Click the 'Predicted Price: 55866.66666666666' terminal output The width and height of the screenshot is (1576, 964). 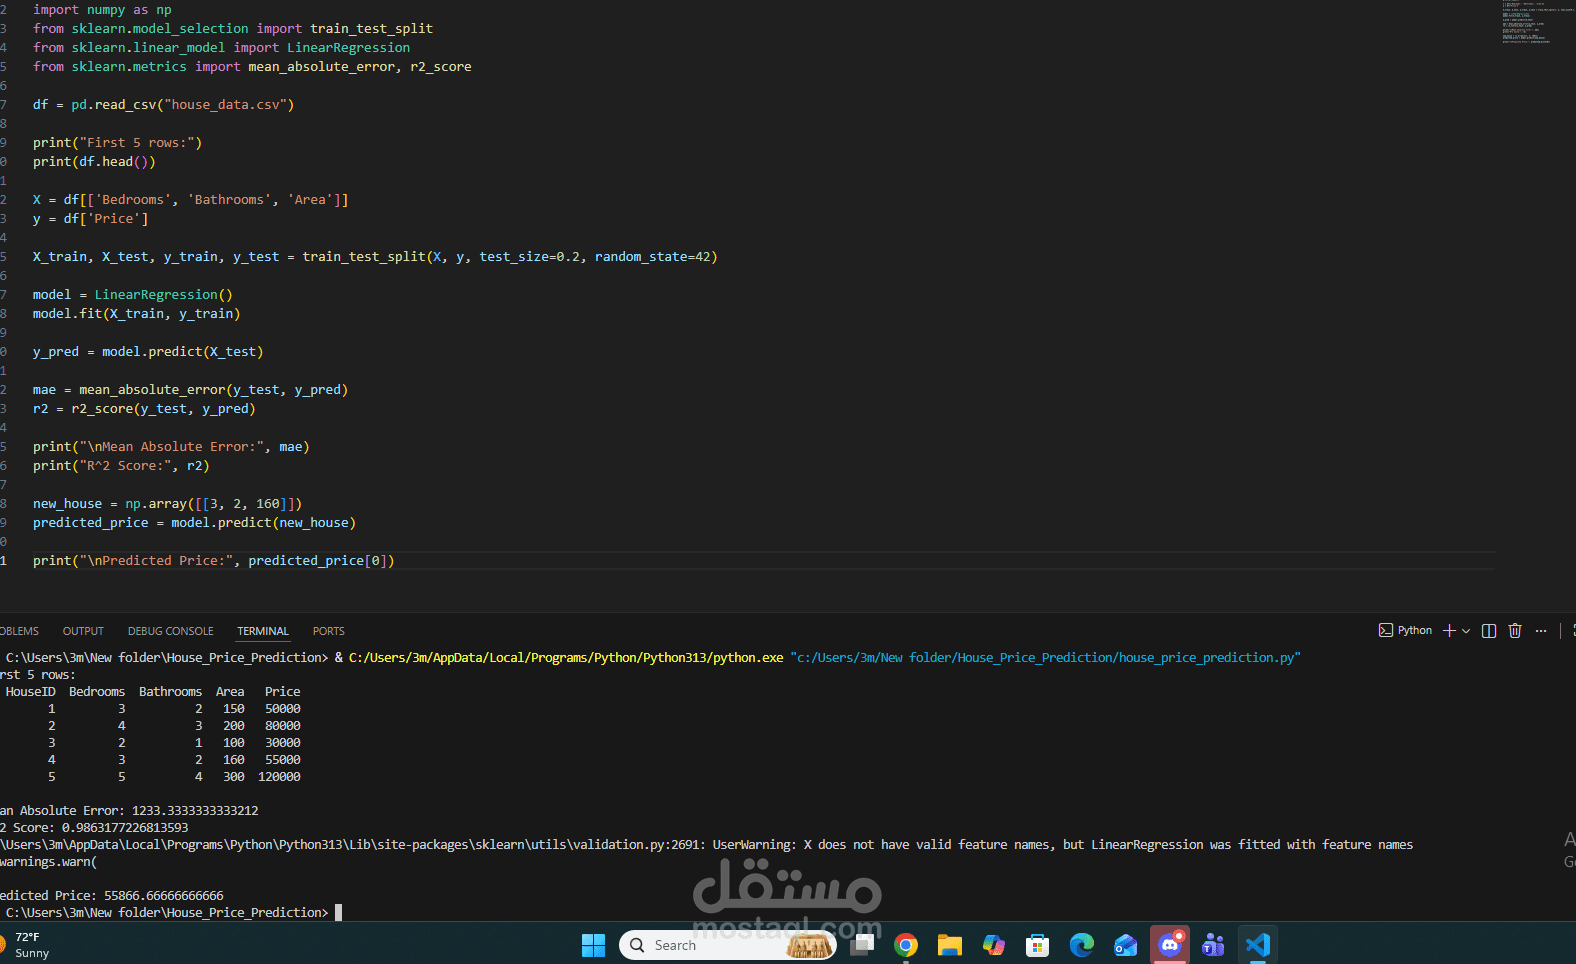[112, 896]
